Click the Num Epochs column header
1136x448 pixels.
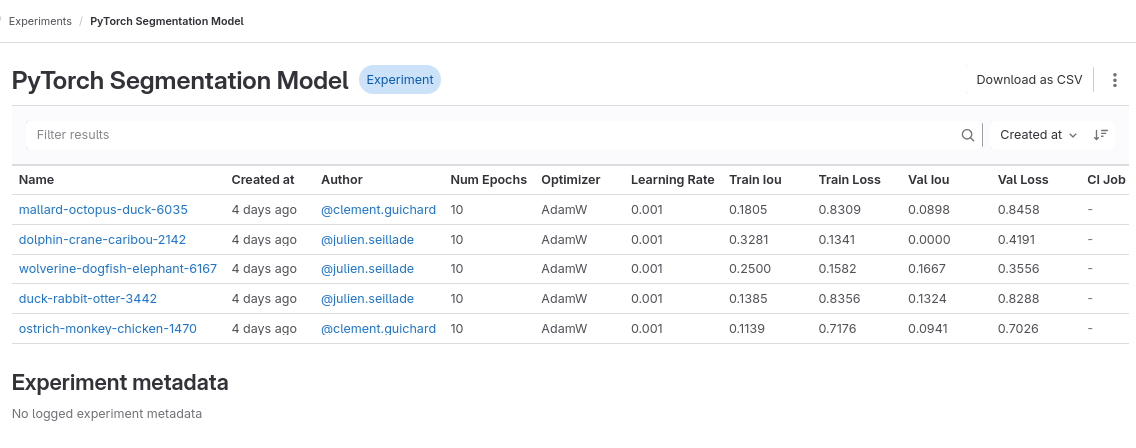(488, 180)
